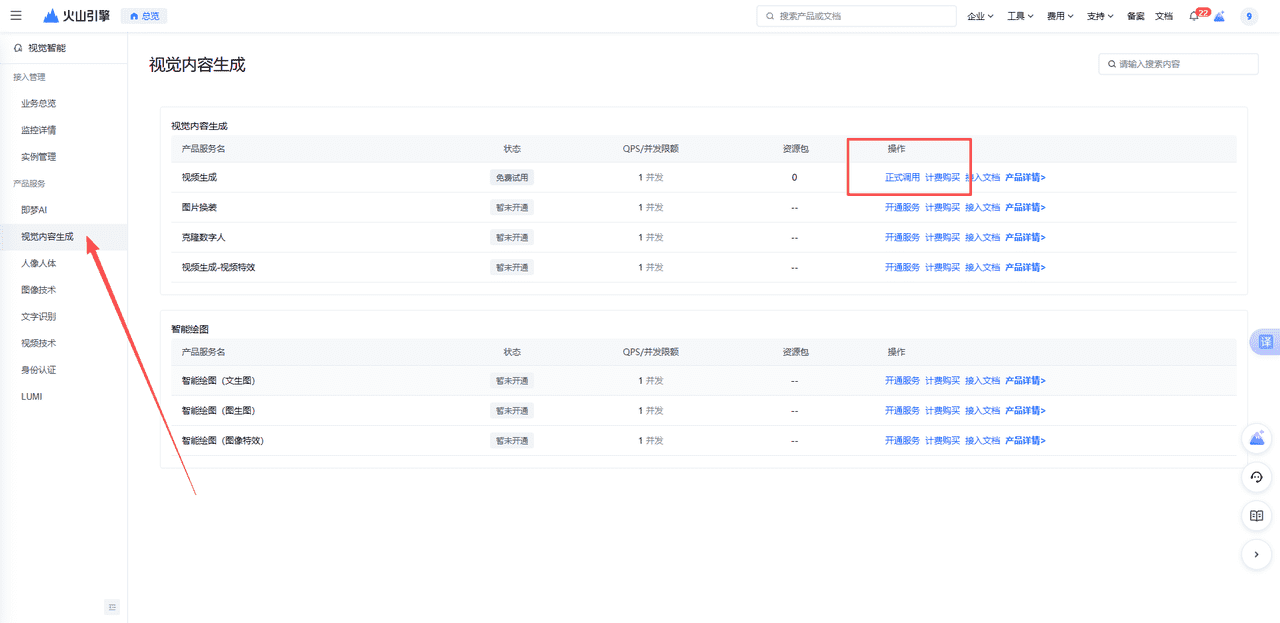Open the 费用 dropdown menu

(x=1060, y=17)
